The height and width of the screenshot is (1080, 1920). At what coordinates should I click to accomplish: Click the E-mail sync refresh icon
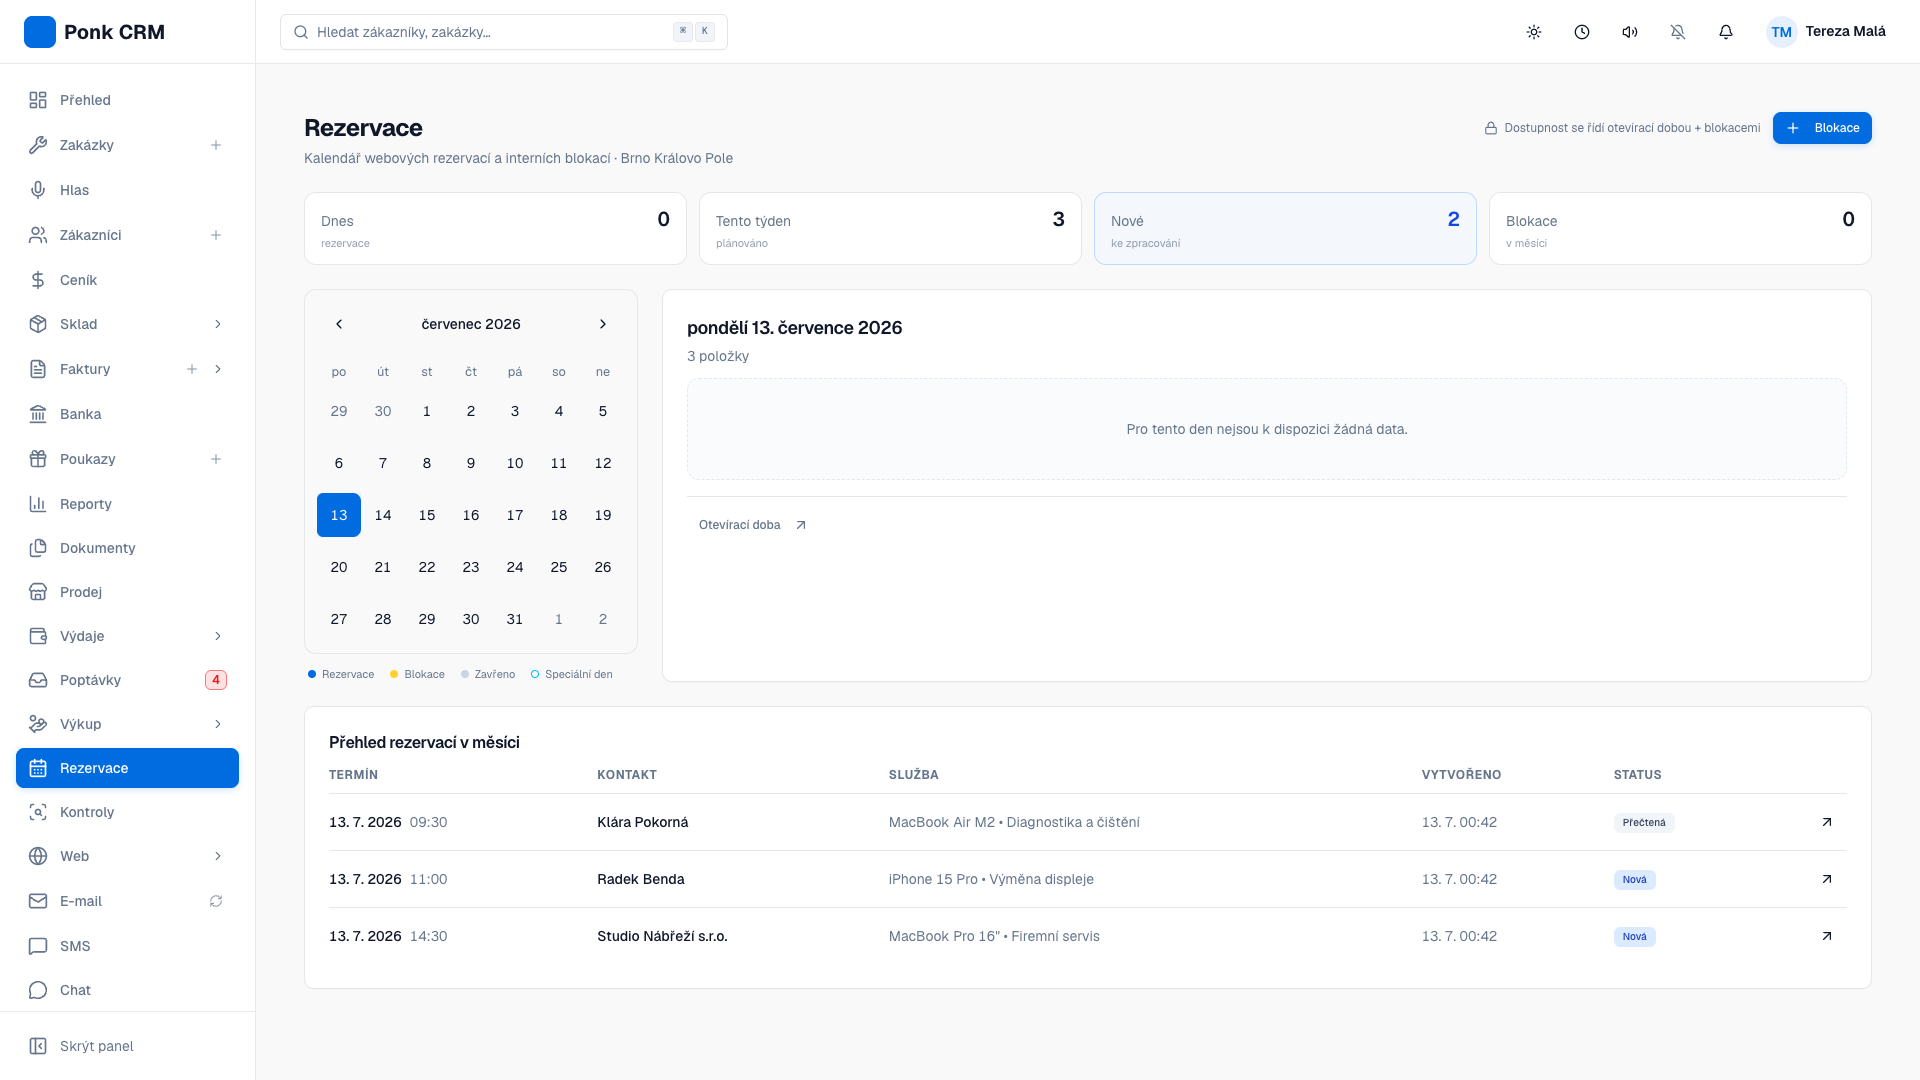pos(216,901)
